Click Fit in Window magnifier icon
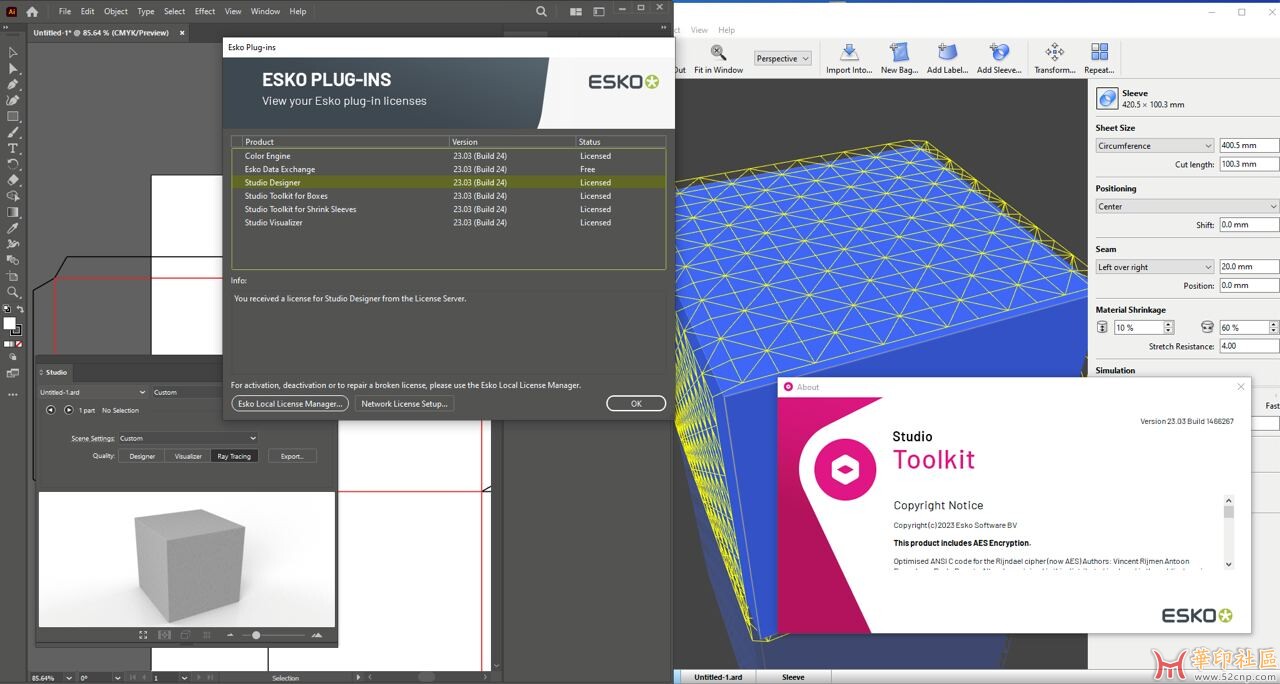The width and height of the screenshot is (1280, 684). coord(718,52)
